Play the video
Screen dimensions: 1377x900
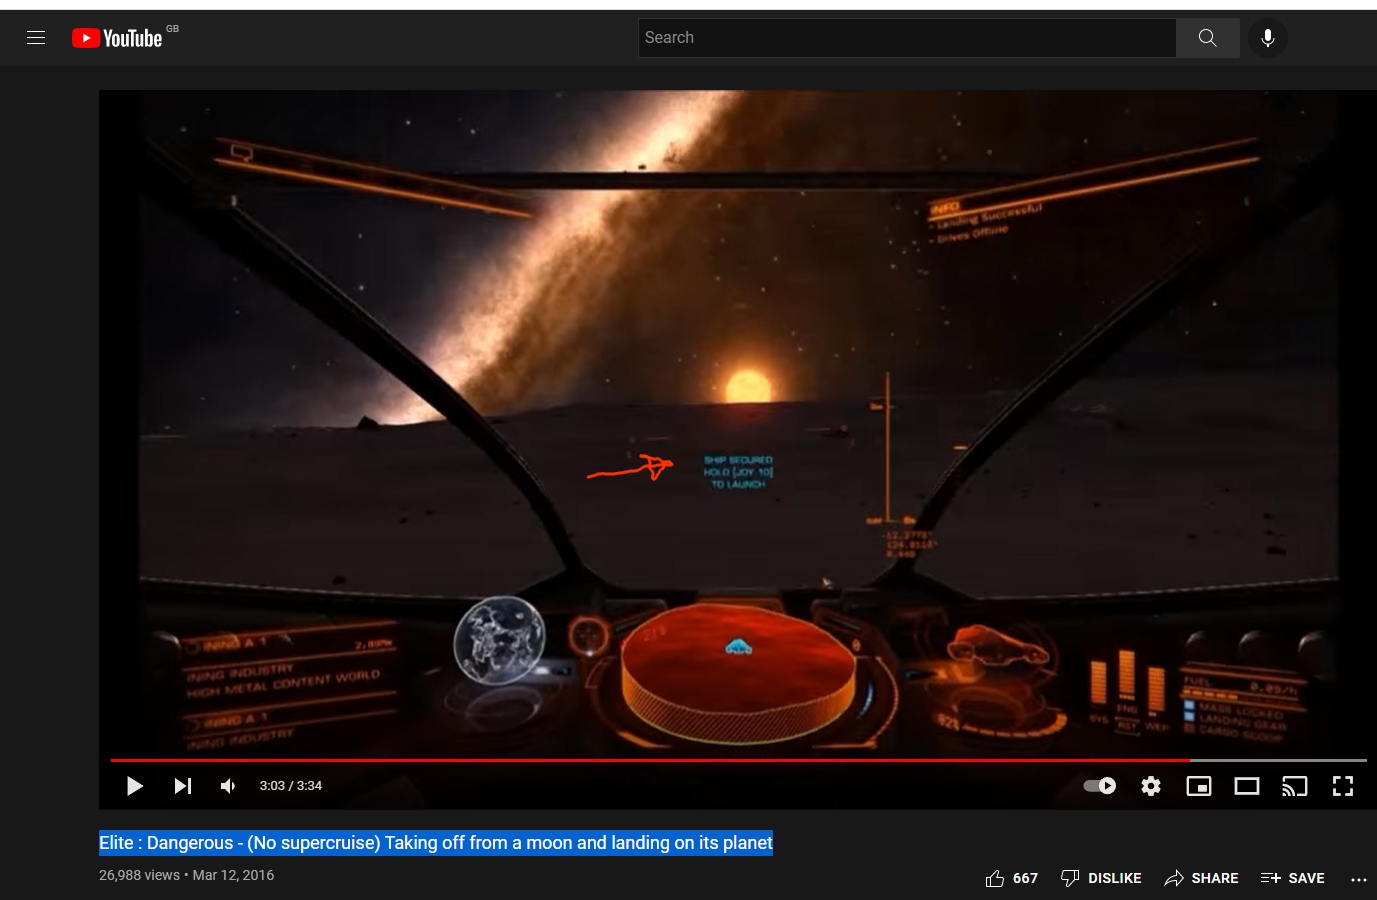[134, 786]
